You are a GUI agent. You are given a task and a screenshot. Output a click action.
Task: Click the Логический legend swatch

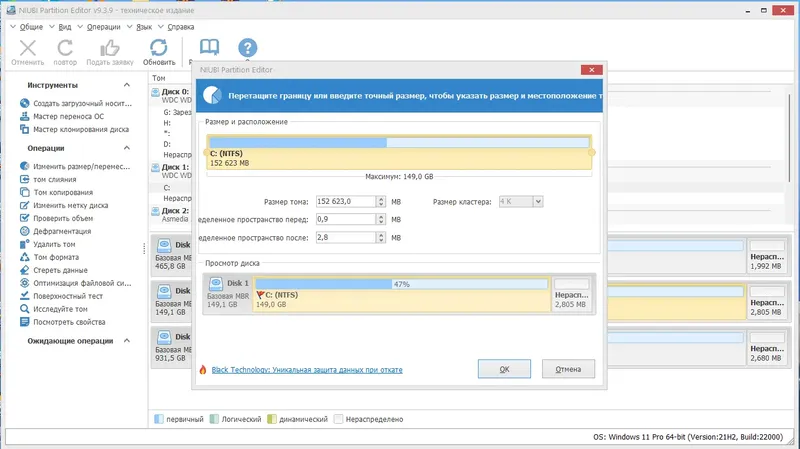[214, 419]
